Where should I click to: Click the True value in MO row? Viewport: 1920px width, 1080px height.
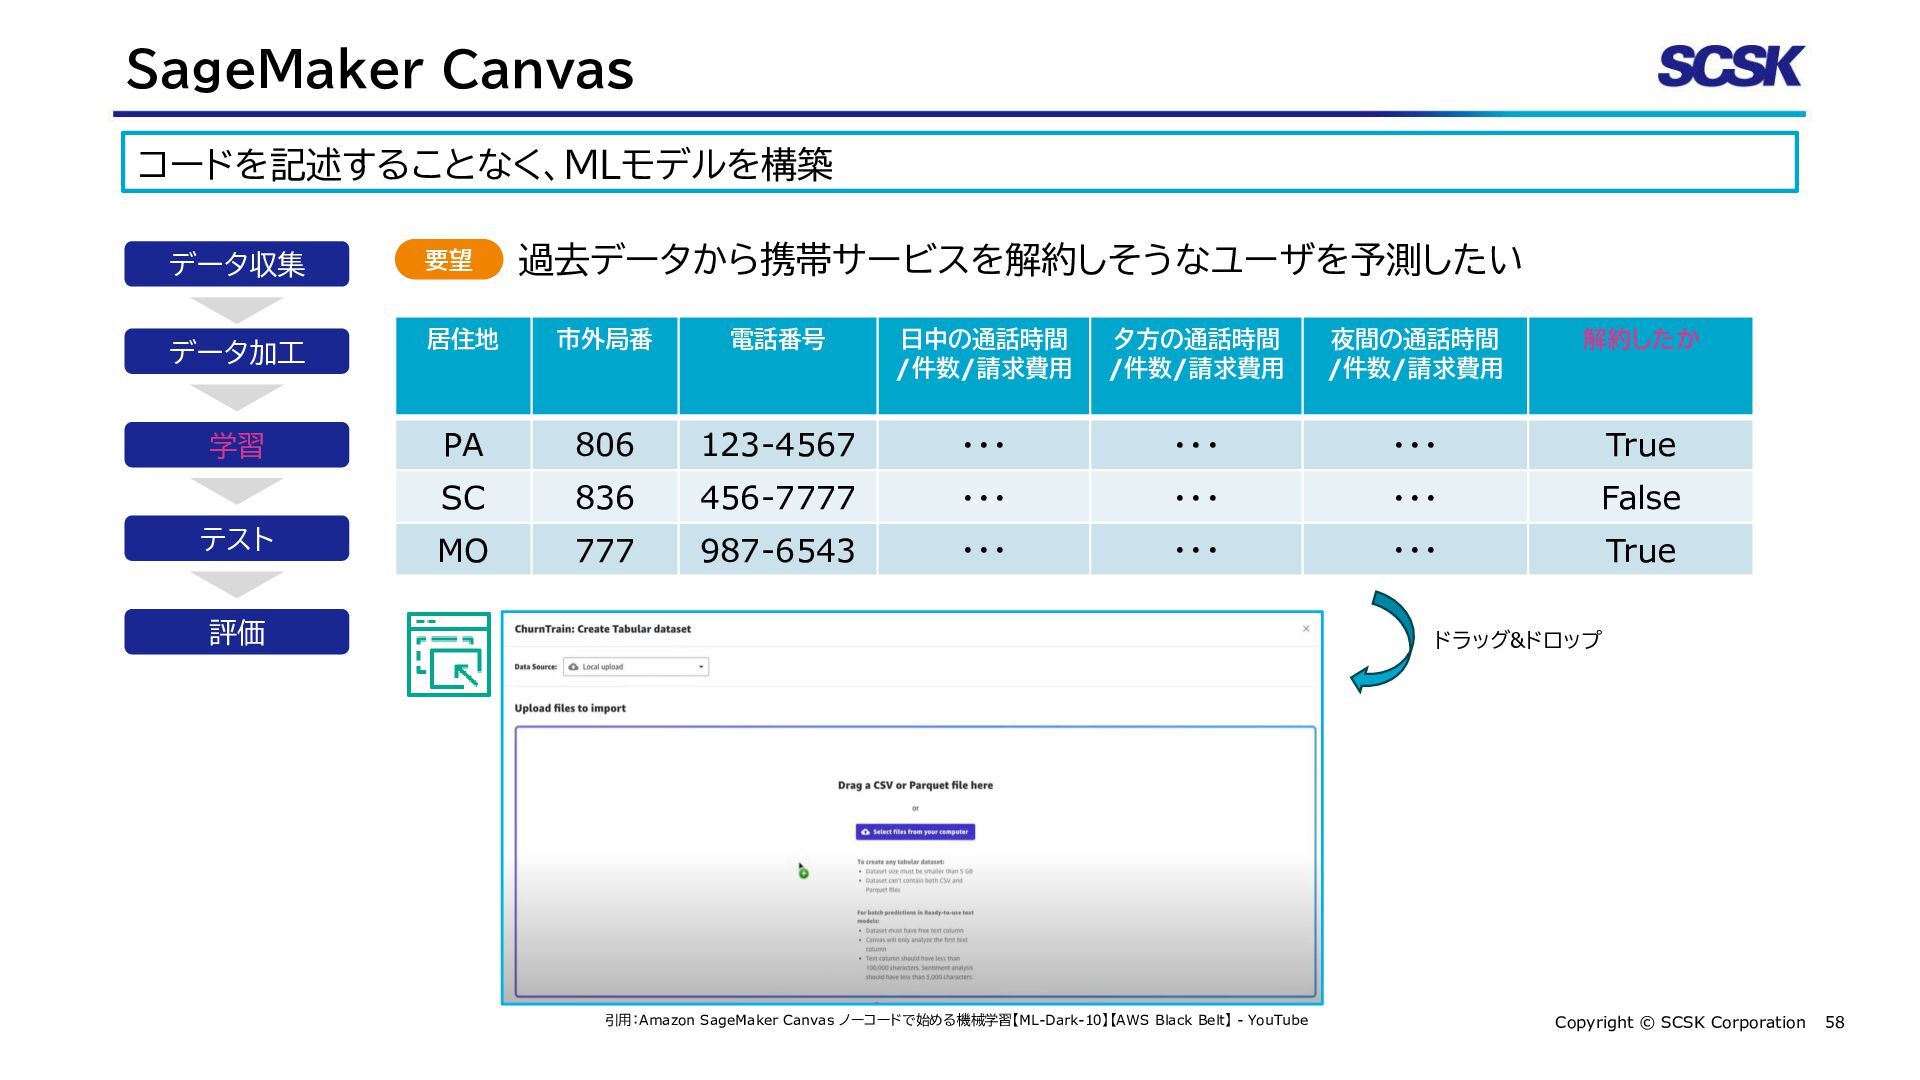tap(1641, 551)
